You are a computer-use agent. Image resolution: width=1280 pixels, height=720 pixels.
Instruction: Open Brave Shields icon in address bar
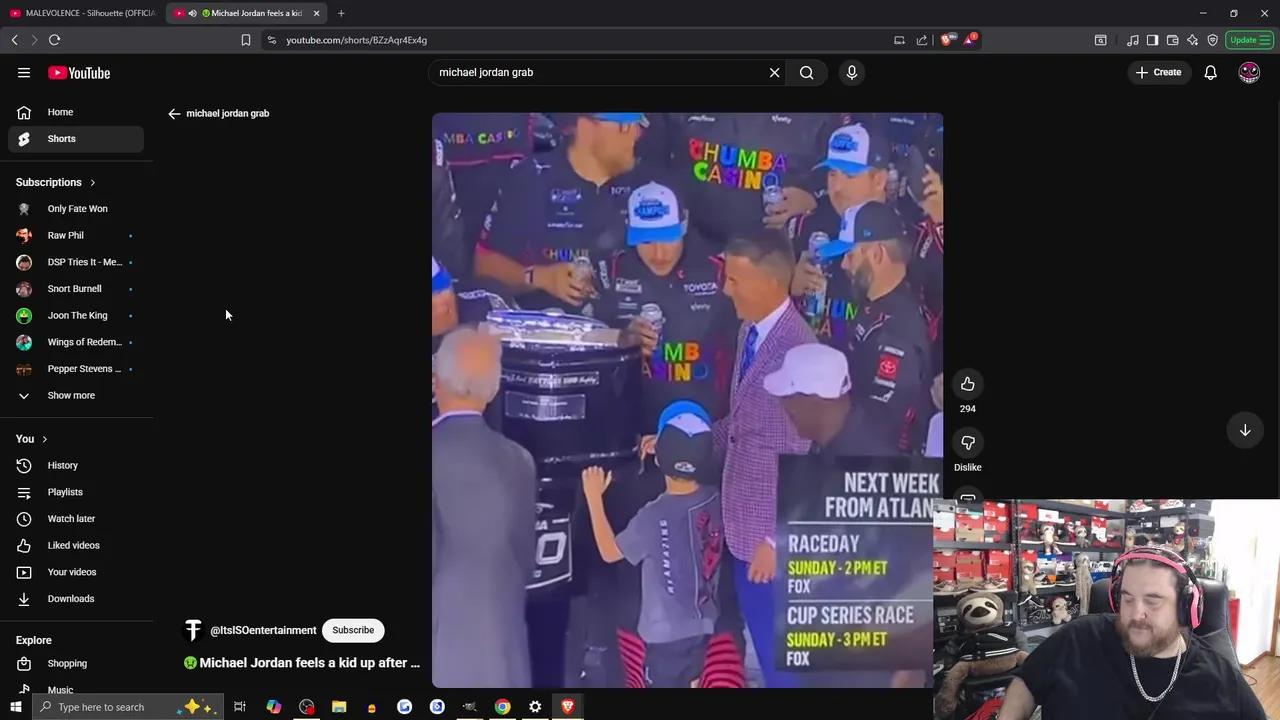click(947, 40)
